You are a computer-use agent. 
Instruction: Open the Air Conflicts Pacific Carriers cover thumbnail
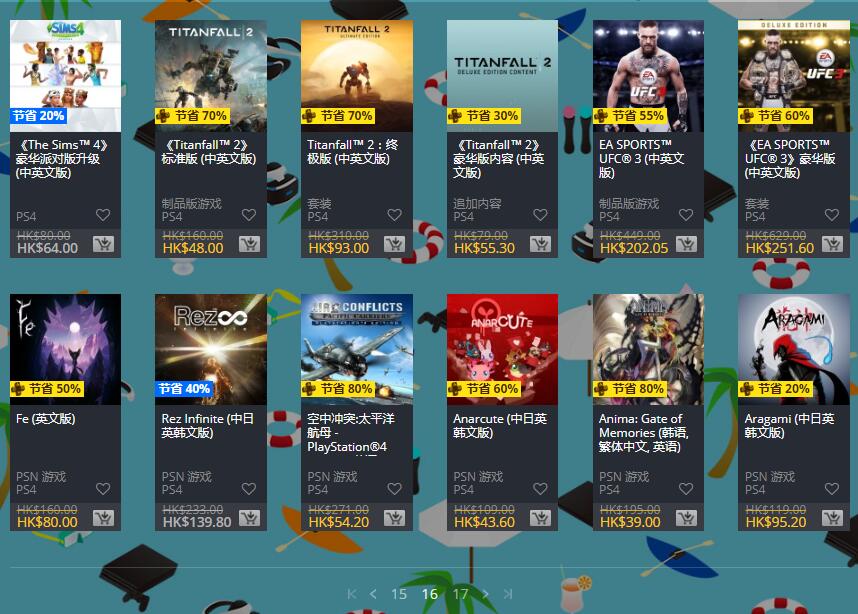[357, 349]
